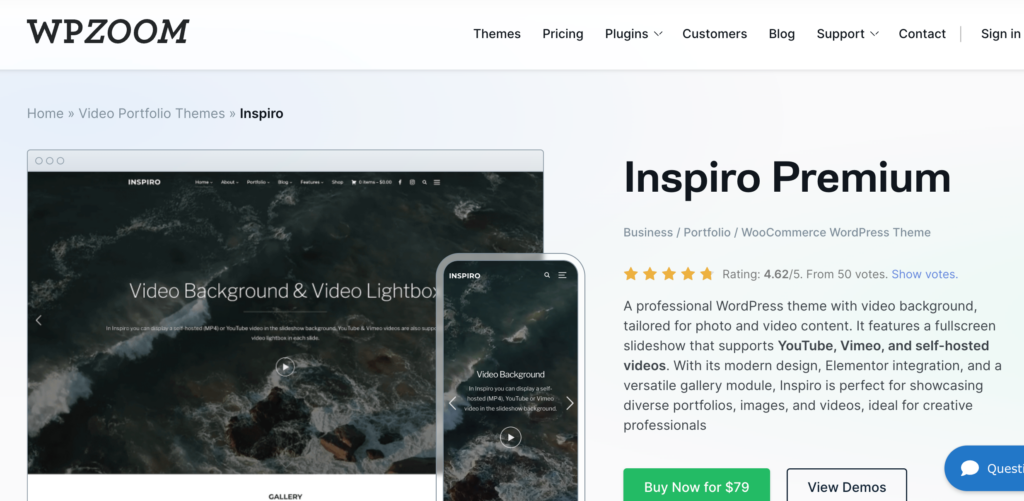Play the video in the mobile preview
This screenshot has width=1024, height=501.
[x=511, y=437]
